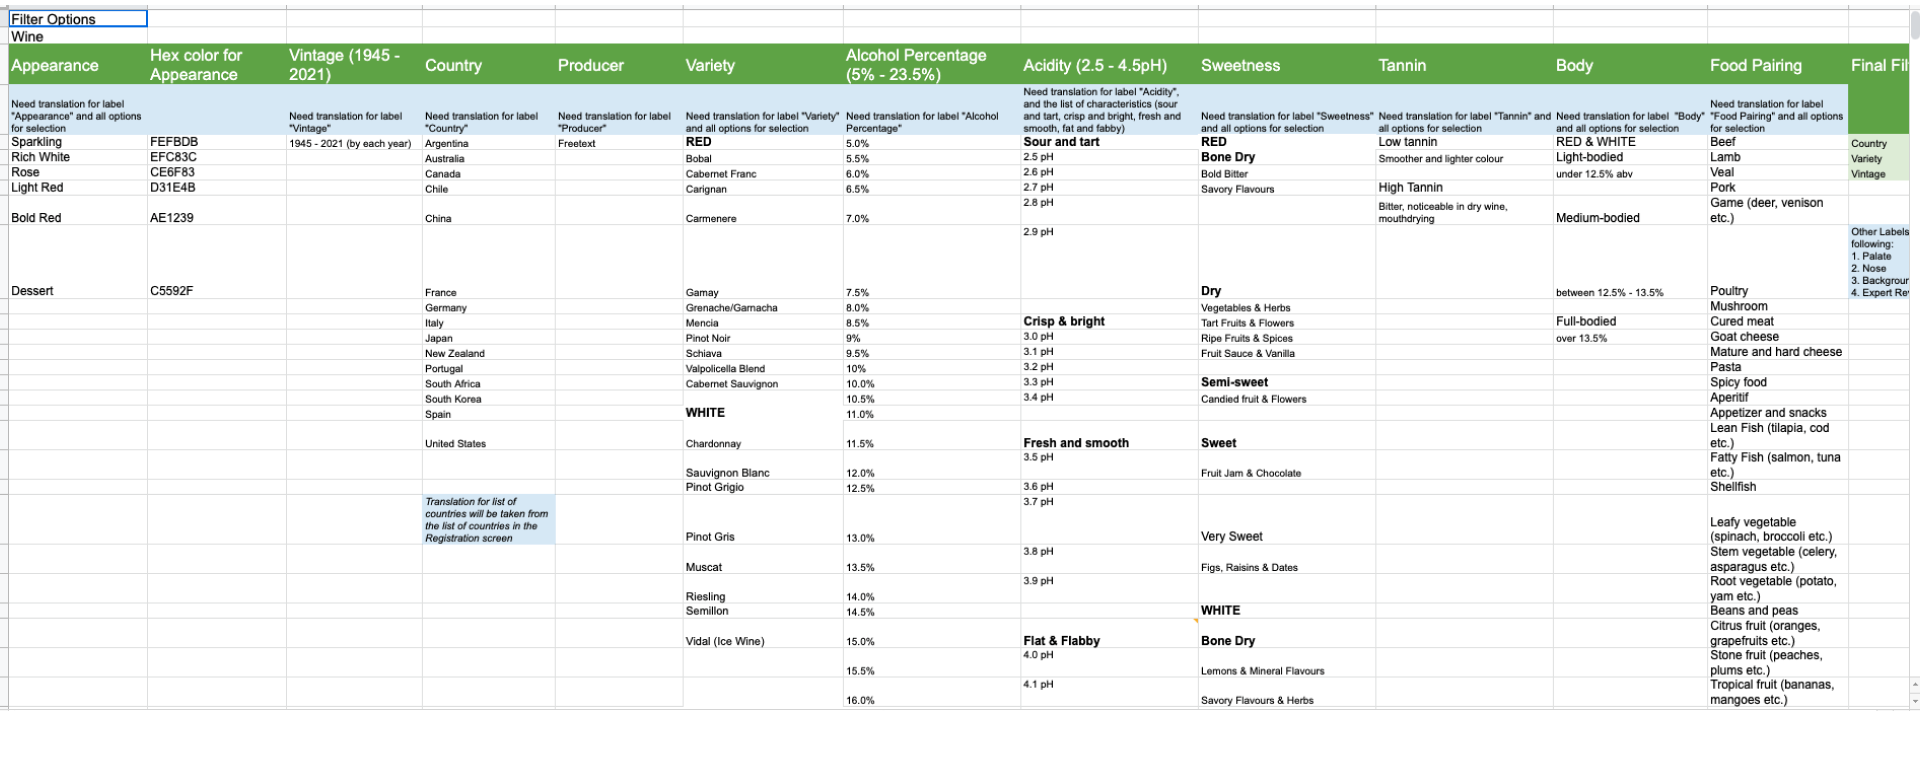1920x765 pixels.
Task: Click the New Zealand country cell
Action: click(x=455, y=354)
